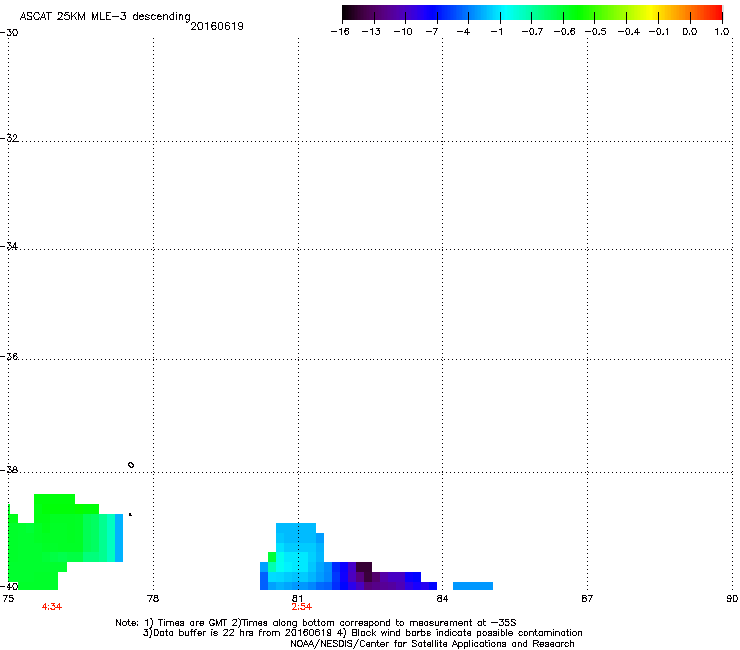Select the date 20160619 beside the title
The height and width of the screenshot is (650, 740).
click(x=217, y=26)
